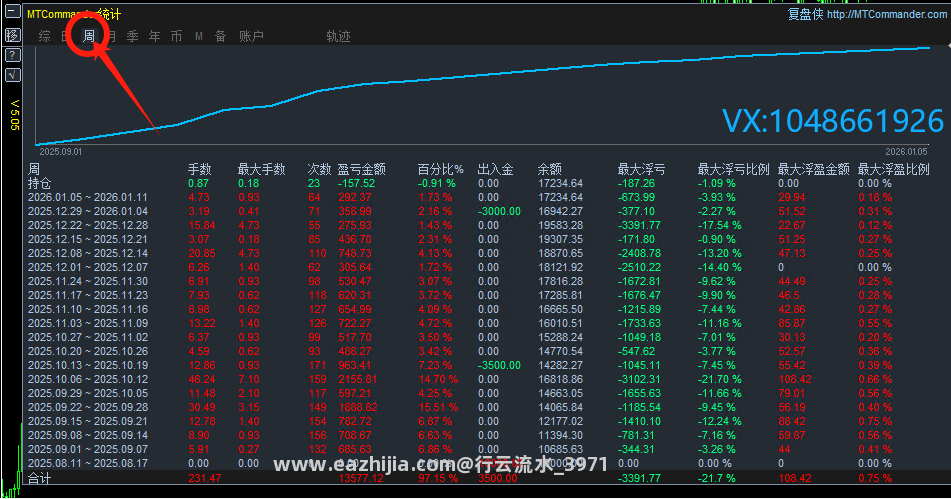The width and height of the screenshot is (951, 499).
Task: Switch to the 账户 account tab
Action: click(251, 36)
